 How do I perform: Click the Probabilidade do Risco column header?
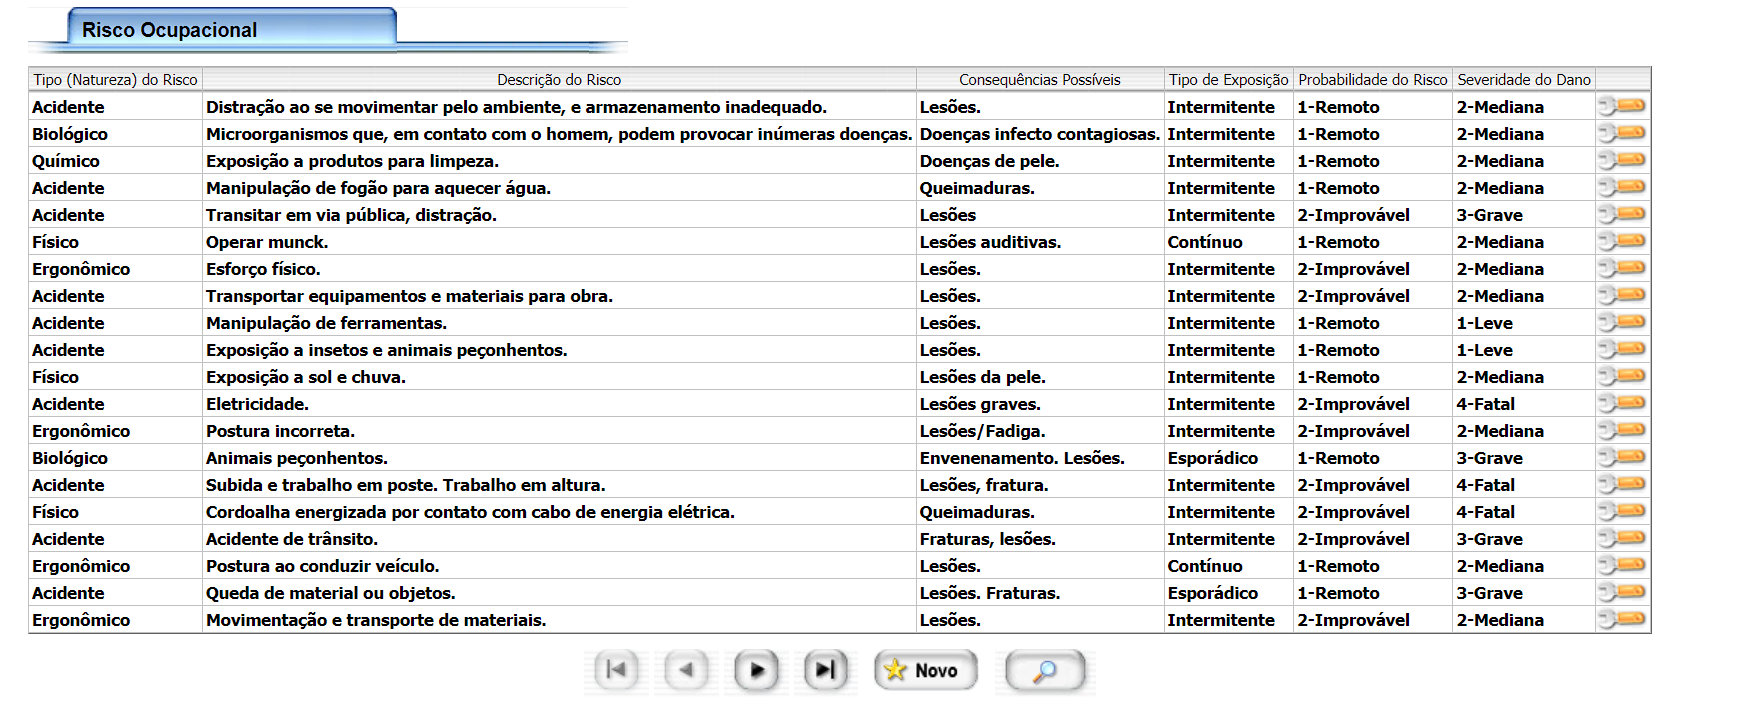(1372, 80)
